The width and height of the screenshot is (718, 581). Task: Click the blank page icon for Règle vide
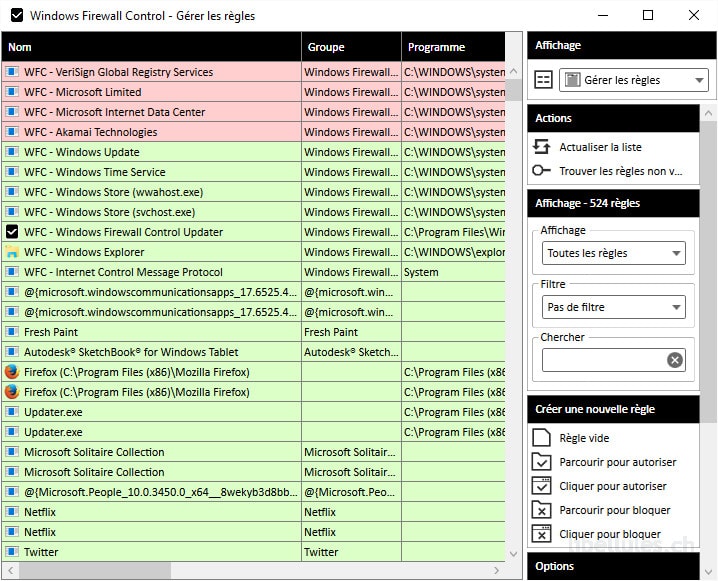(x=541, y=438)
